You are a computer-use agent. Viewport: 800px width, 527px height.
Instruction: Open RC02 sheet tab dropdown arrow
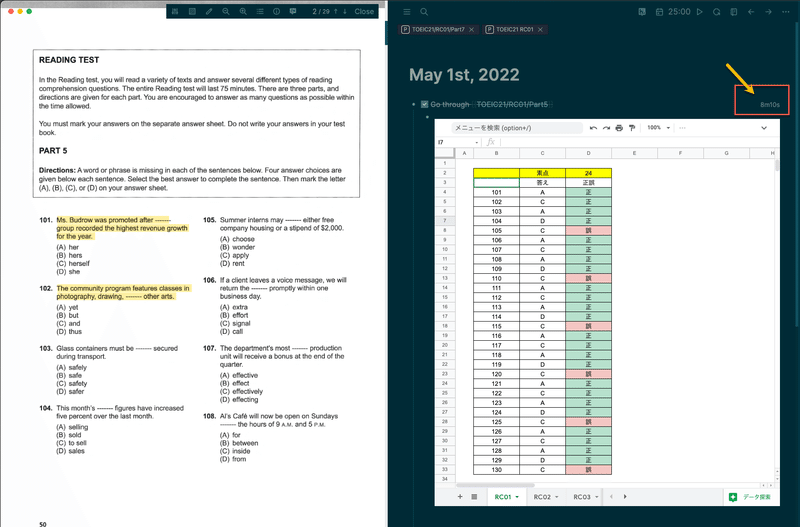pyautogui.click(x=557, y=497)
